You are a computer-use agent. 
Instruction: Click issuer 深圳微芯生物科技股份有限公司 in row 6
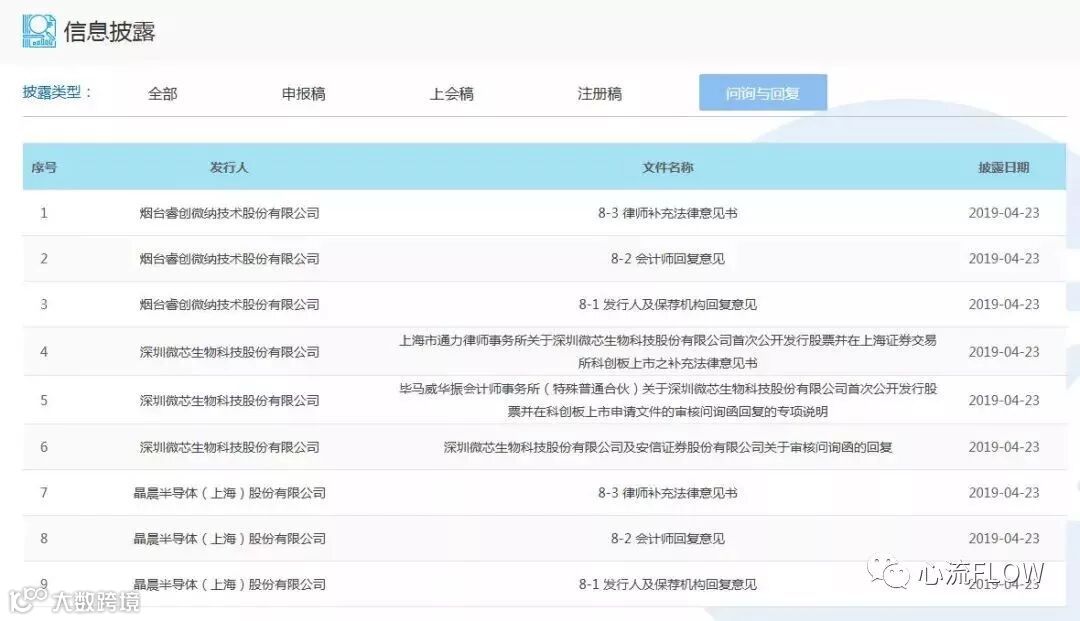229,448
